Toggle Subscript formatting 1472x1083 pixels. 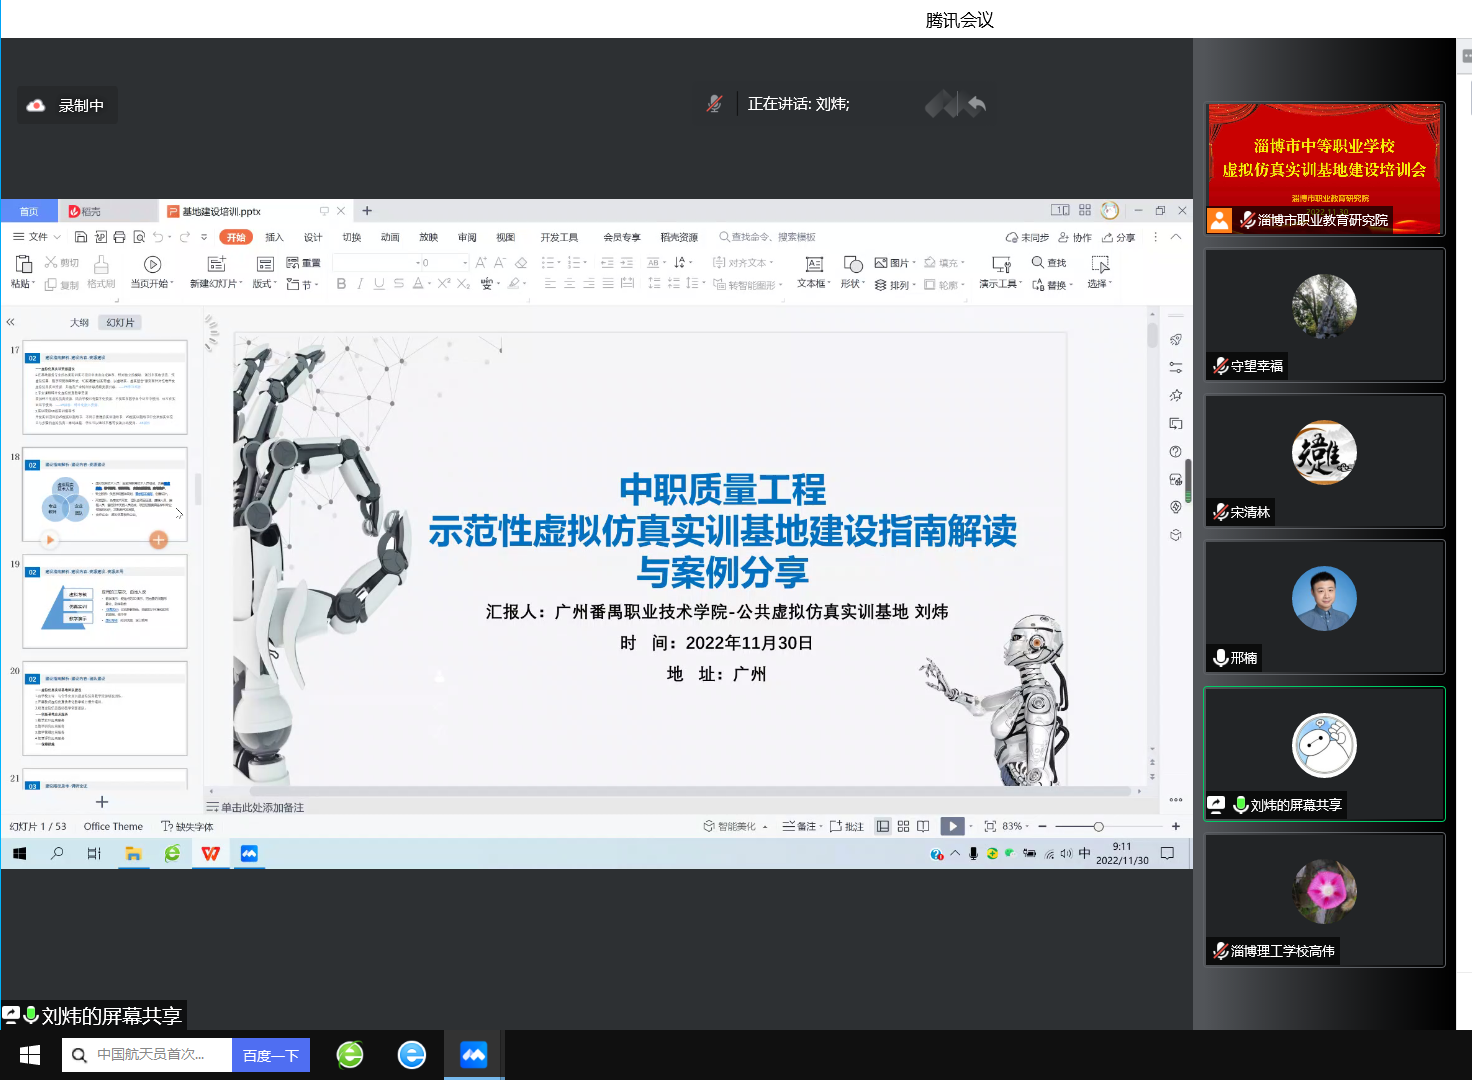pos(463,284)
